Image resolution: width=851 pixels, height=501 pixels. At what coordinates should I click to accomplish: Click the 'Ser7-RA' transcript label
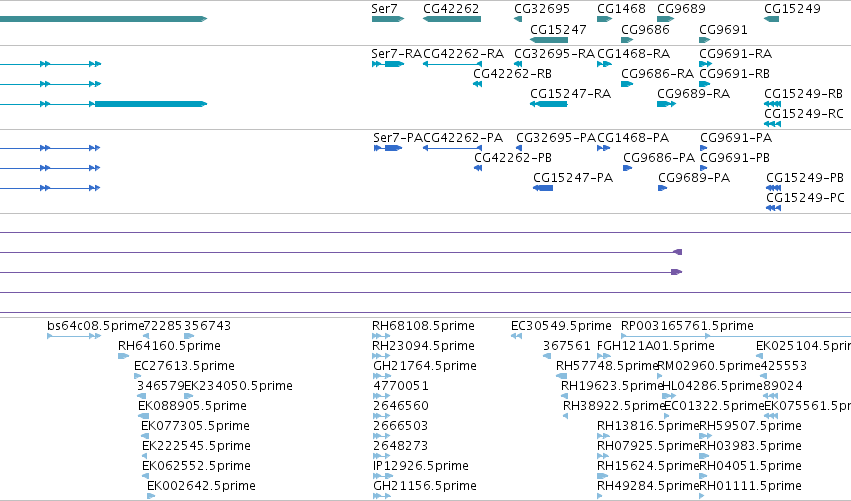pos(397,54)
